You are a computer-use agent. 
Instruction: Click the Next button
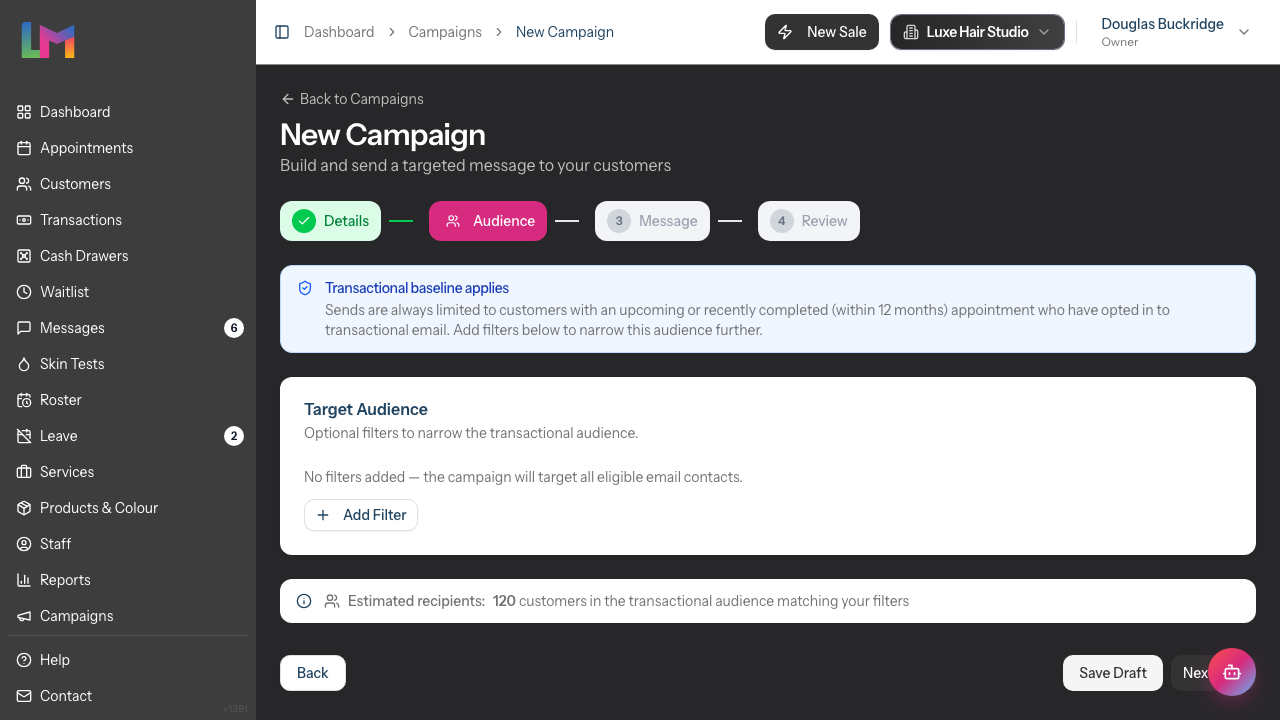(1195, 673)
